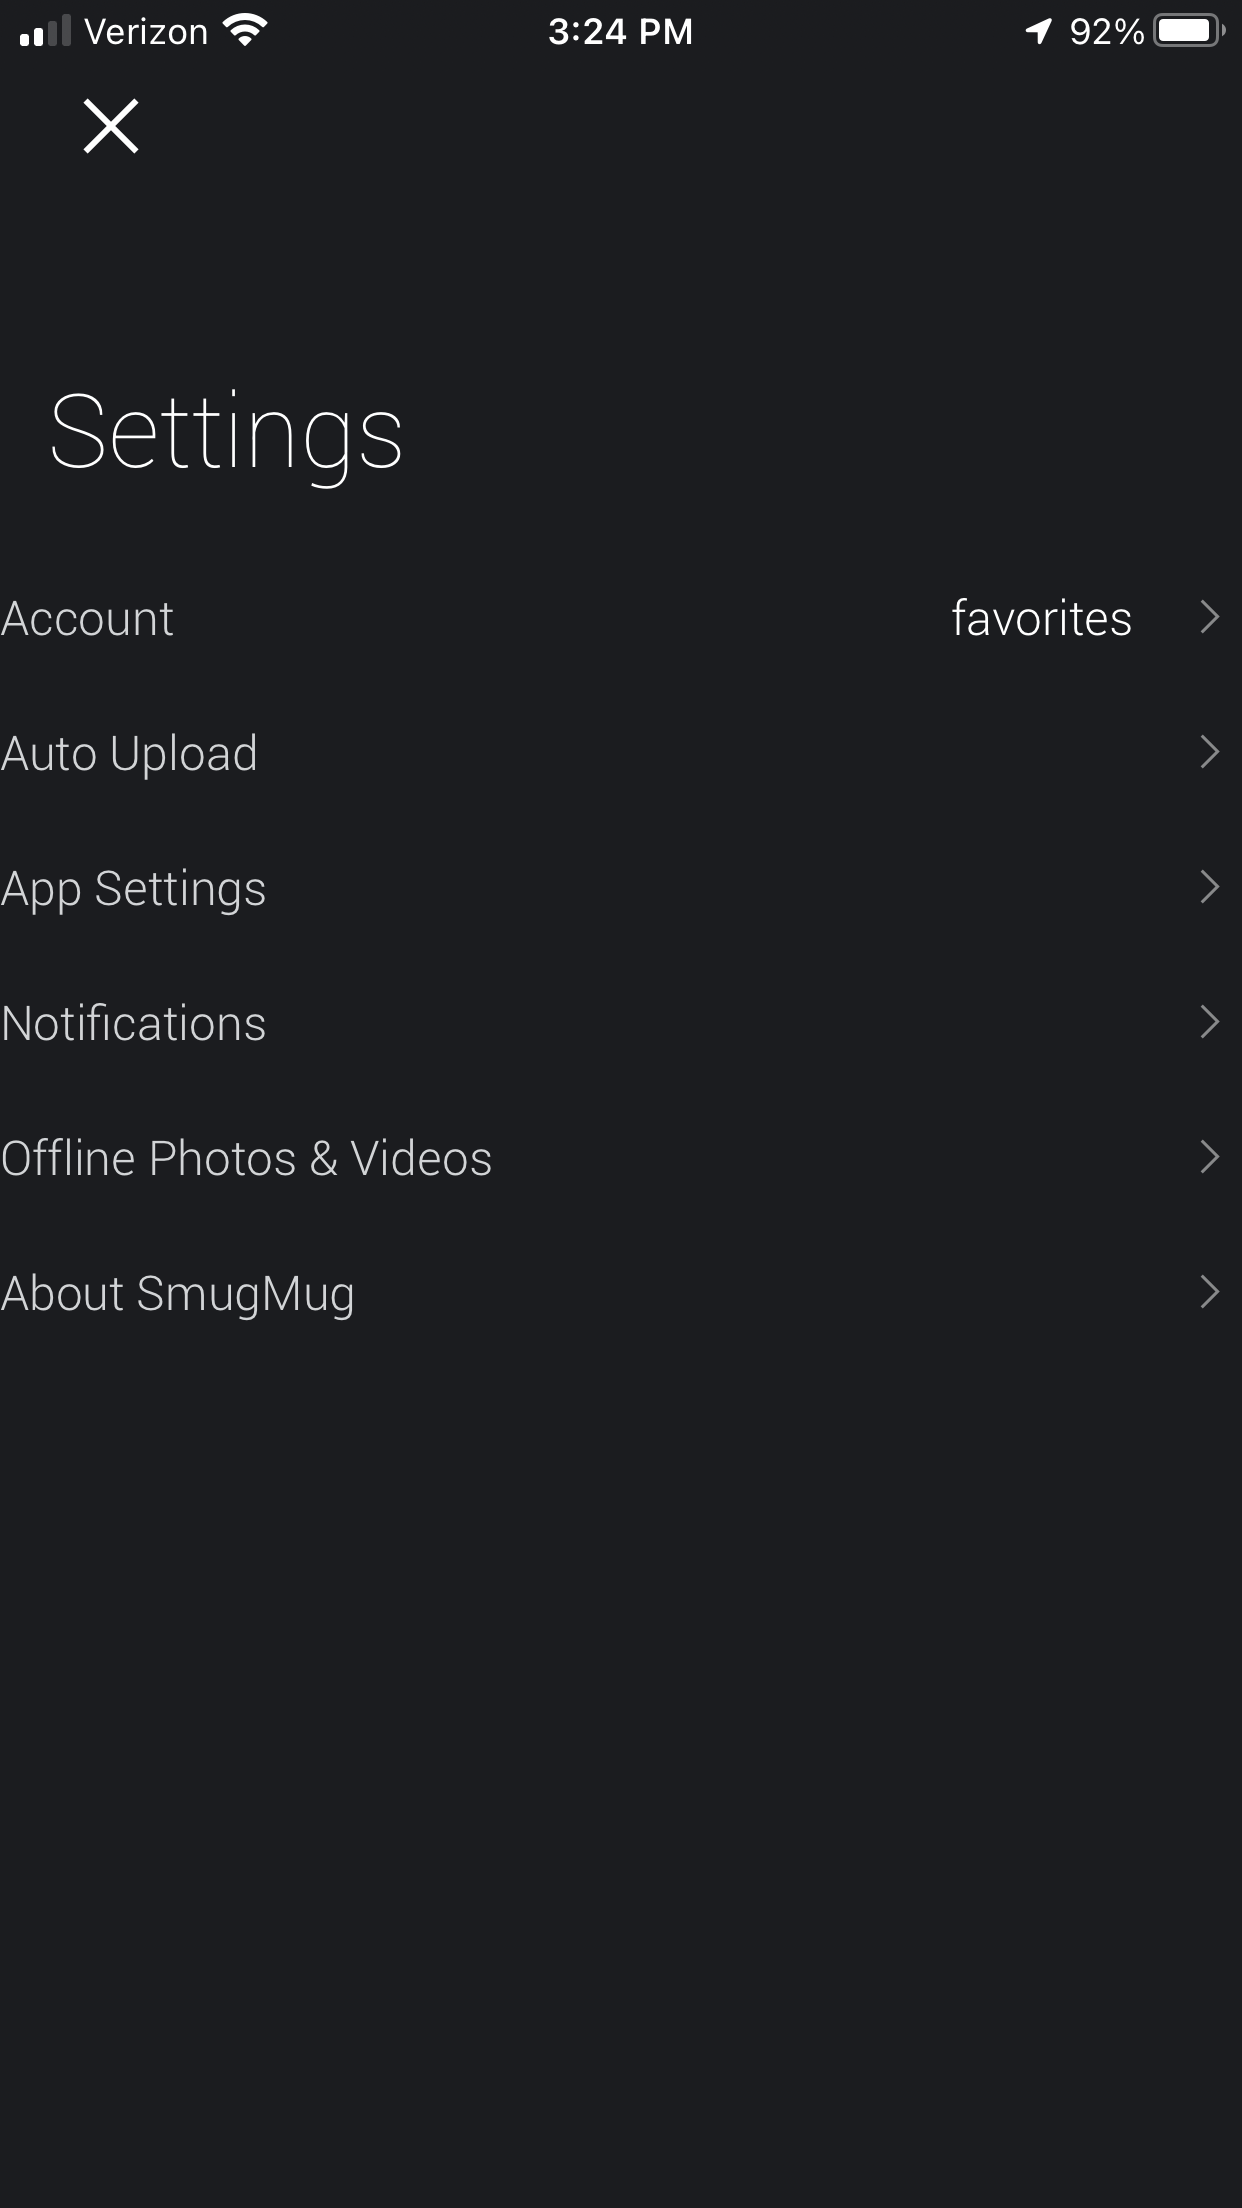This screenshot has height=2208, width=1242.
Task: Go to App Settings
Action: pyautogui.click(x=134, y=888)
